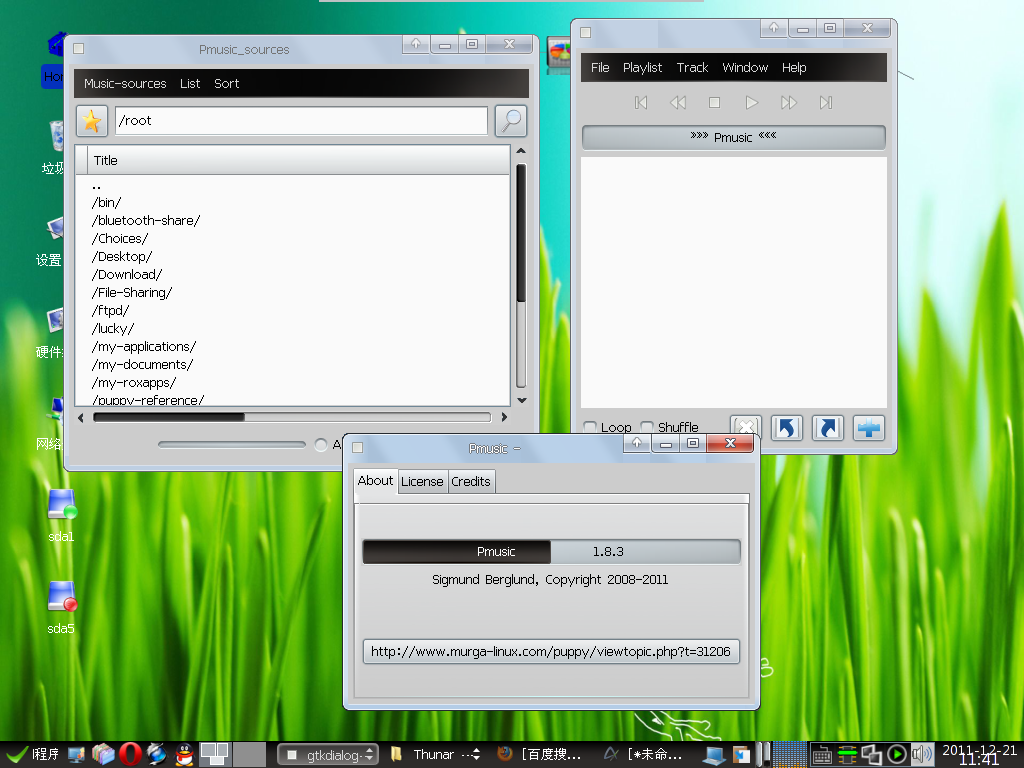Image resolution: width=1024 pixels, height=768 pixels.
Task: Click the Firefox 百度搜 taskbar entry
Action: click(540, 754)
